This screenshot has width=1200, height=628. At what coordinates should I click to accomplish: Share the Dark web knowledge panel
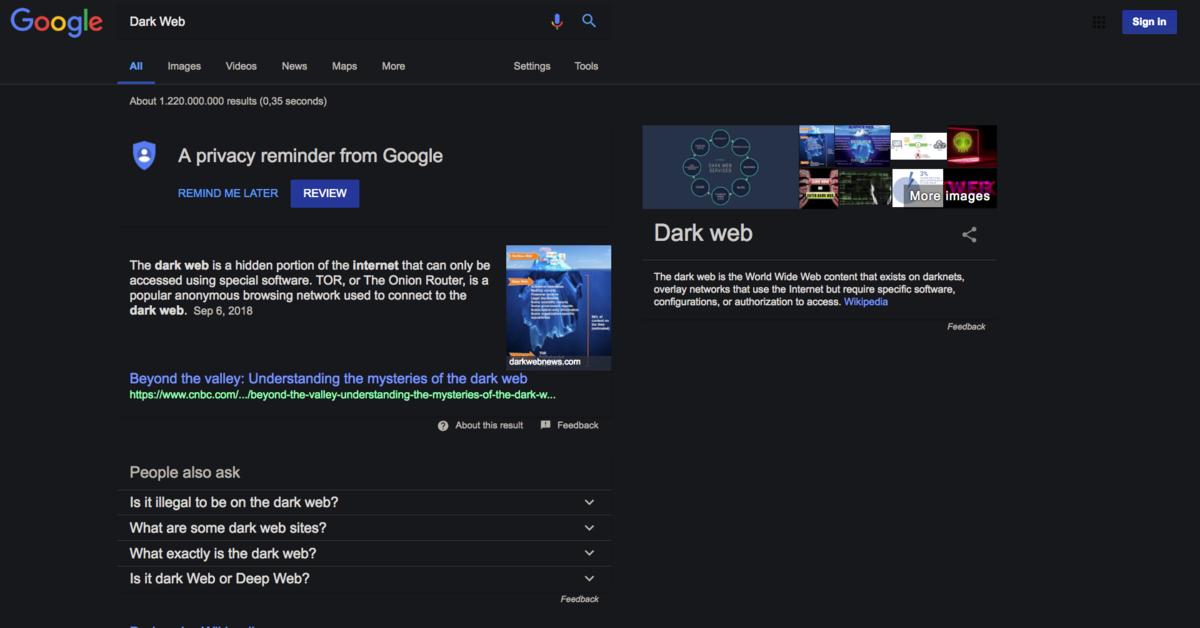[969, 235]
